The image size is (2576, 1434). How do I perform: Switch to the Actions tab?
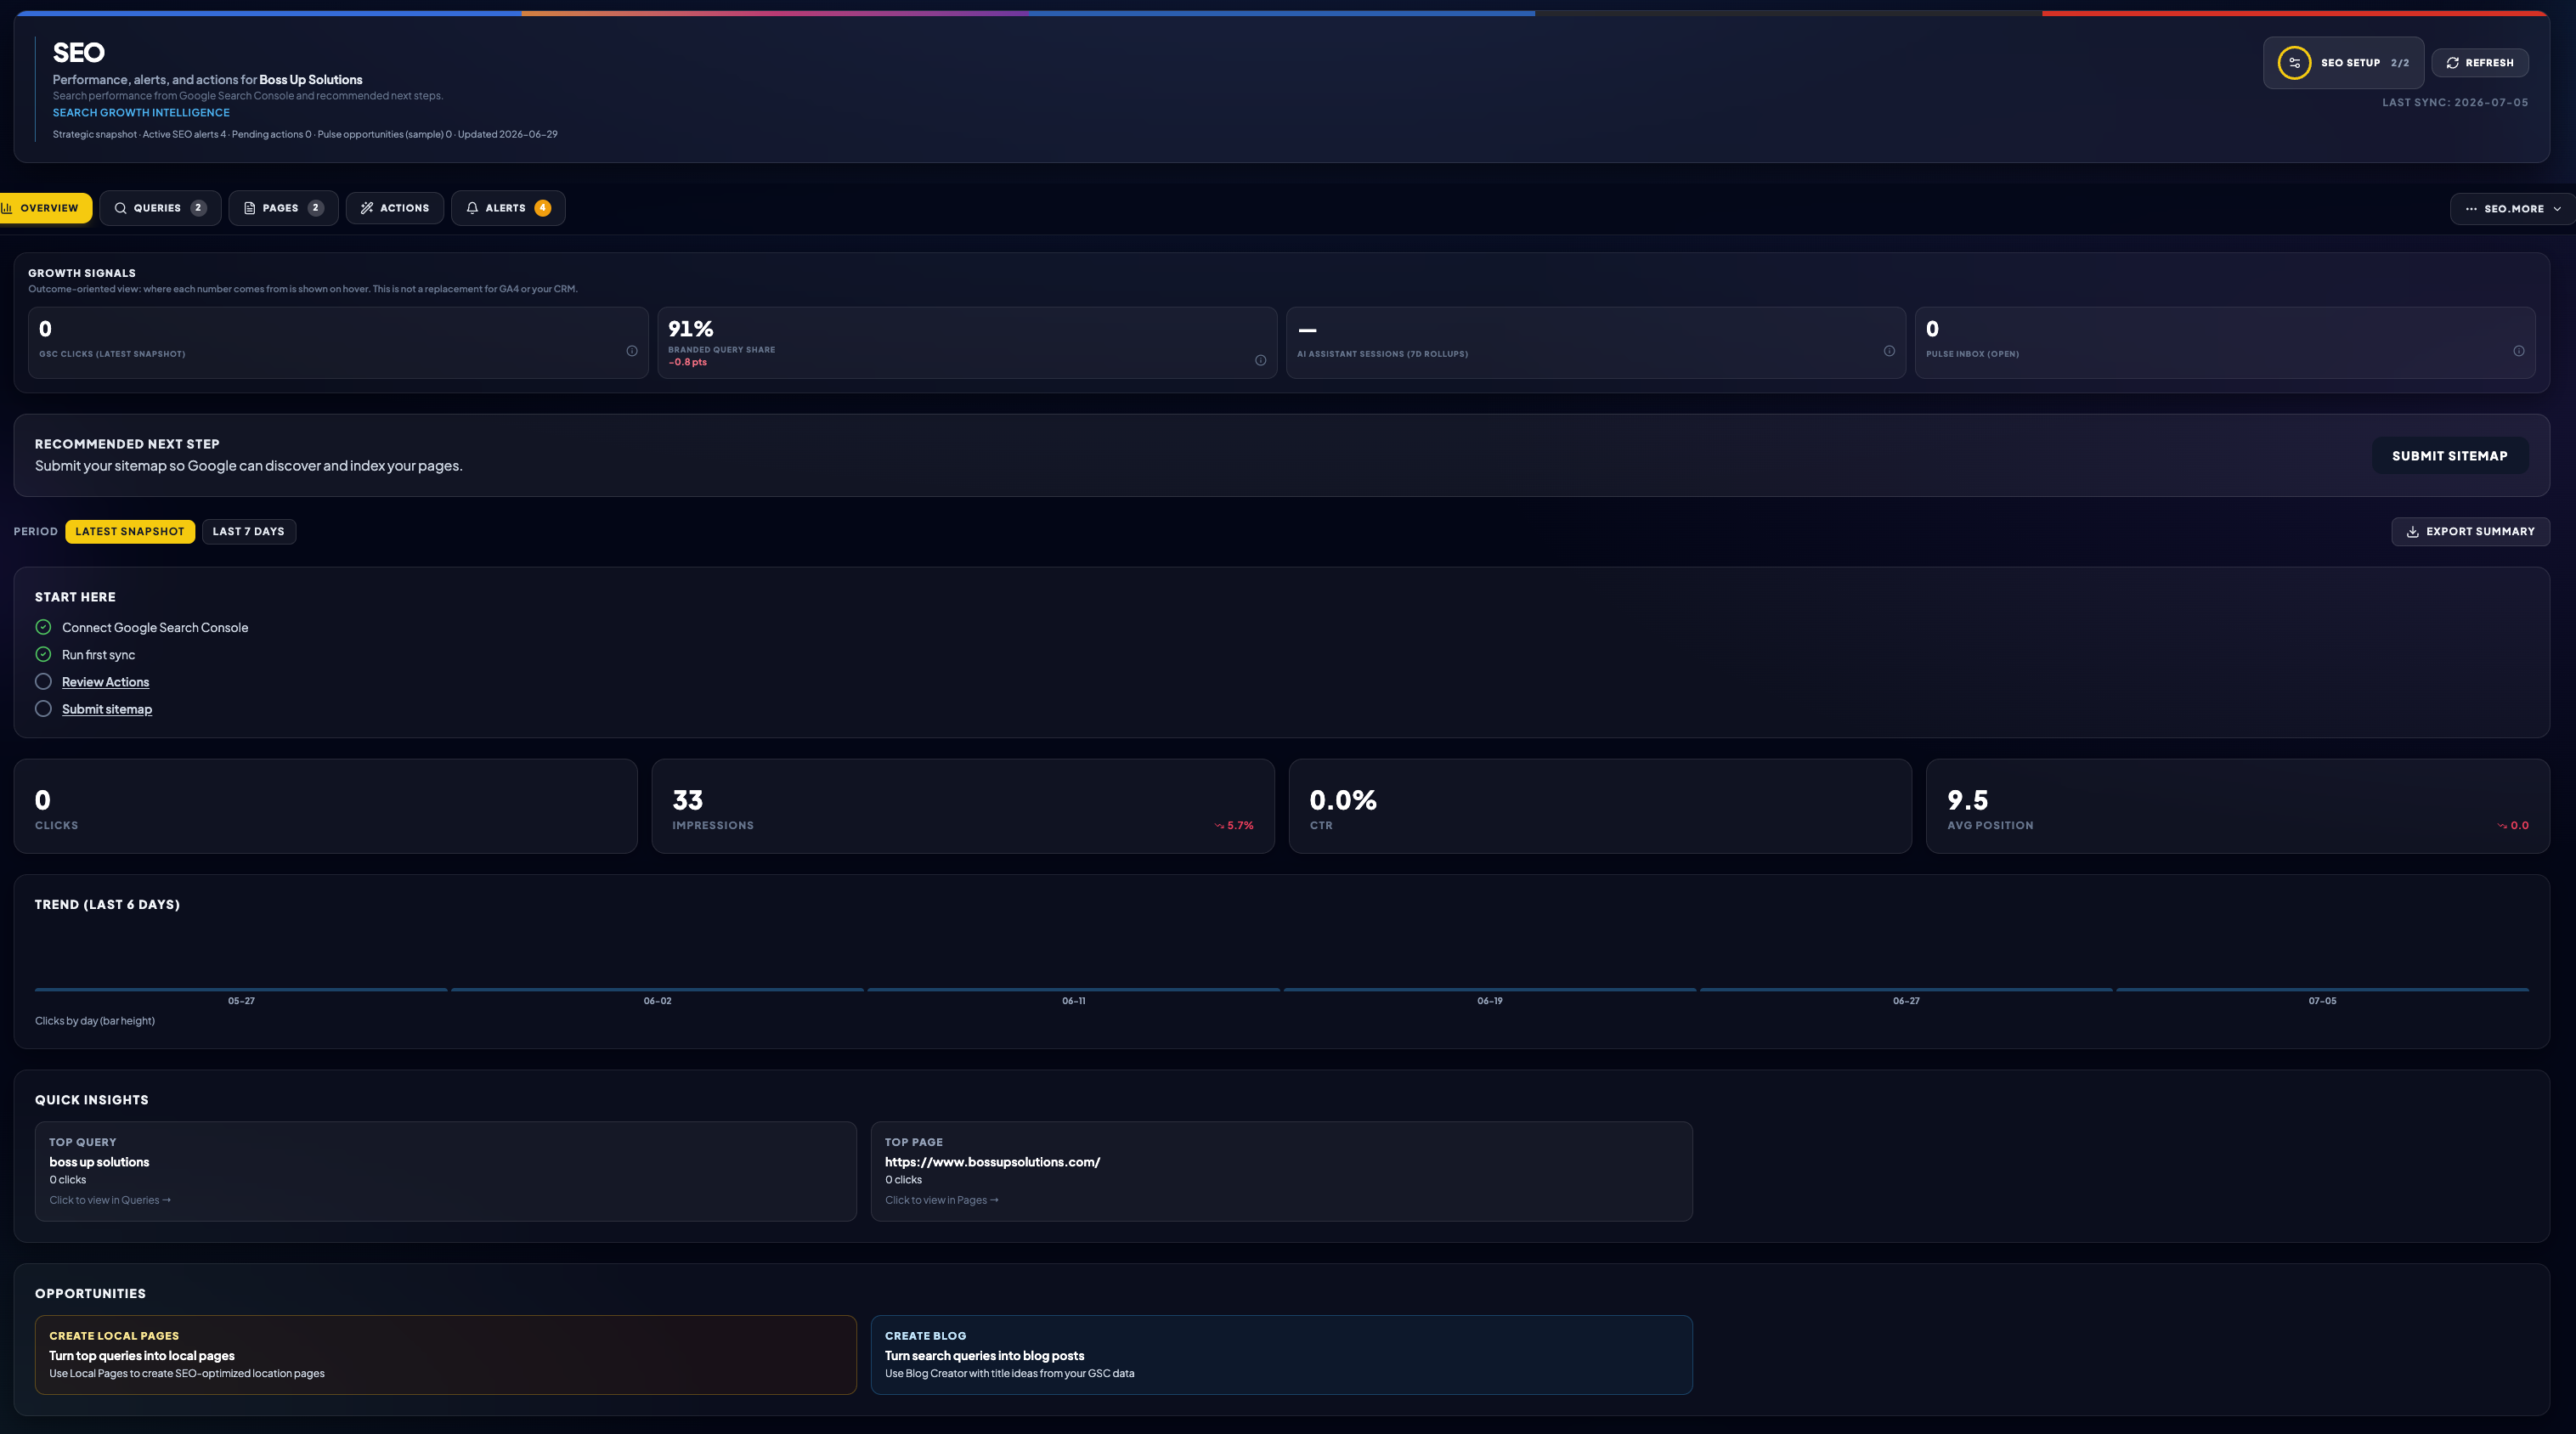tap(395, 208)
